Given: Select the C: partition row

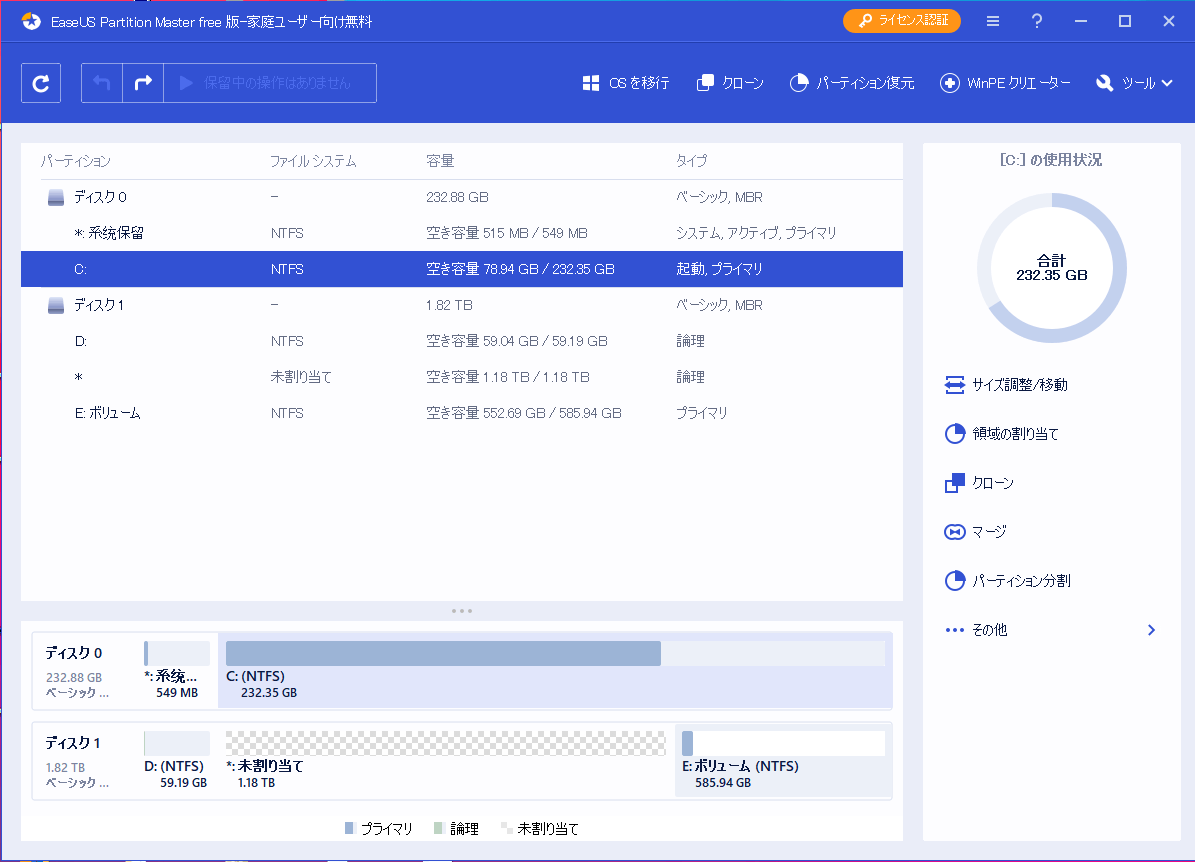Looking at the screenshot, I should pos(462,269).
